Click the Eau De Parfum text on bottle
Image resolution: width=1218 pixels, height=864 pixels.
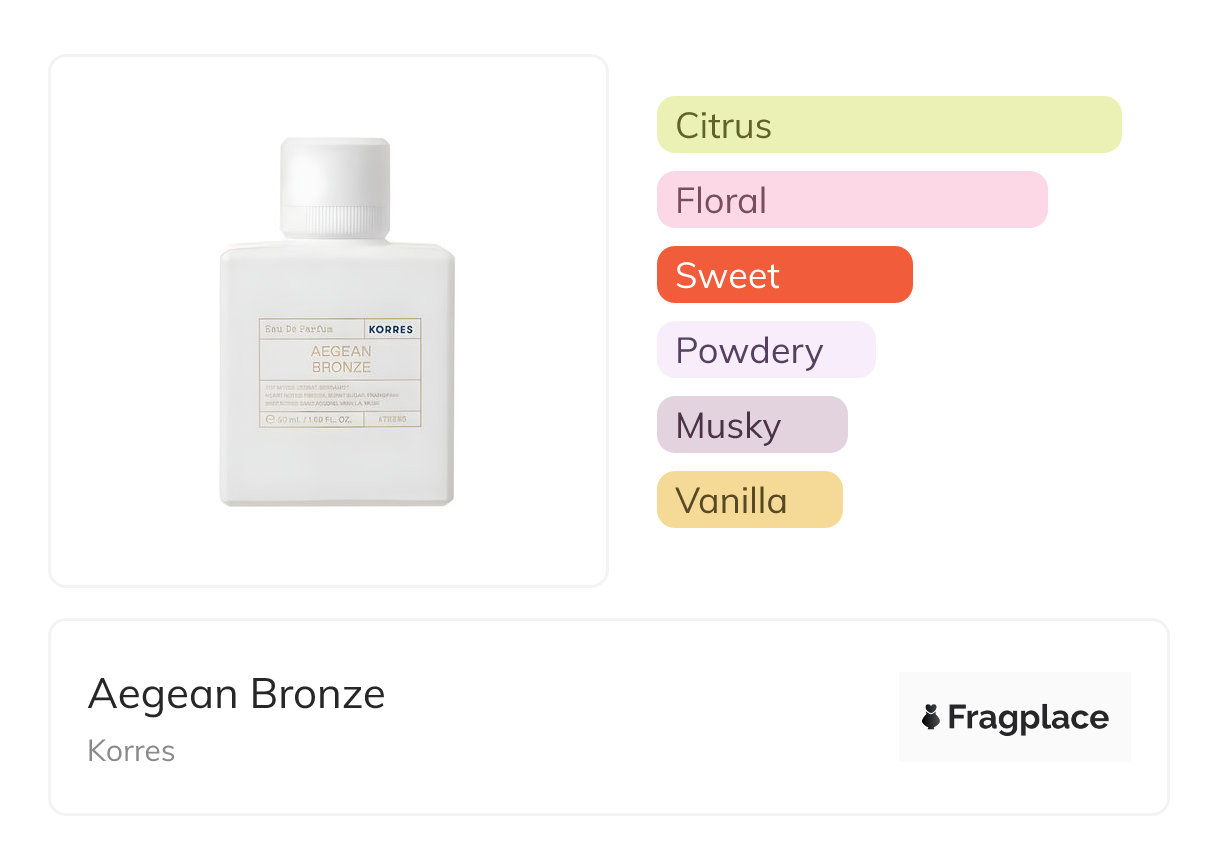point(298,329)
